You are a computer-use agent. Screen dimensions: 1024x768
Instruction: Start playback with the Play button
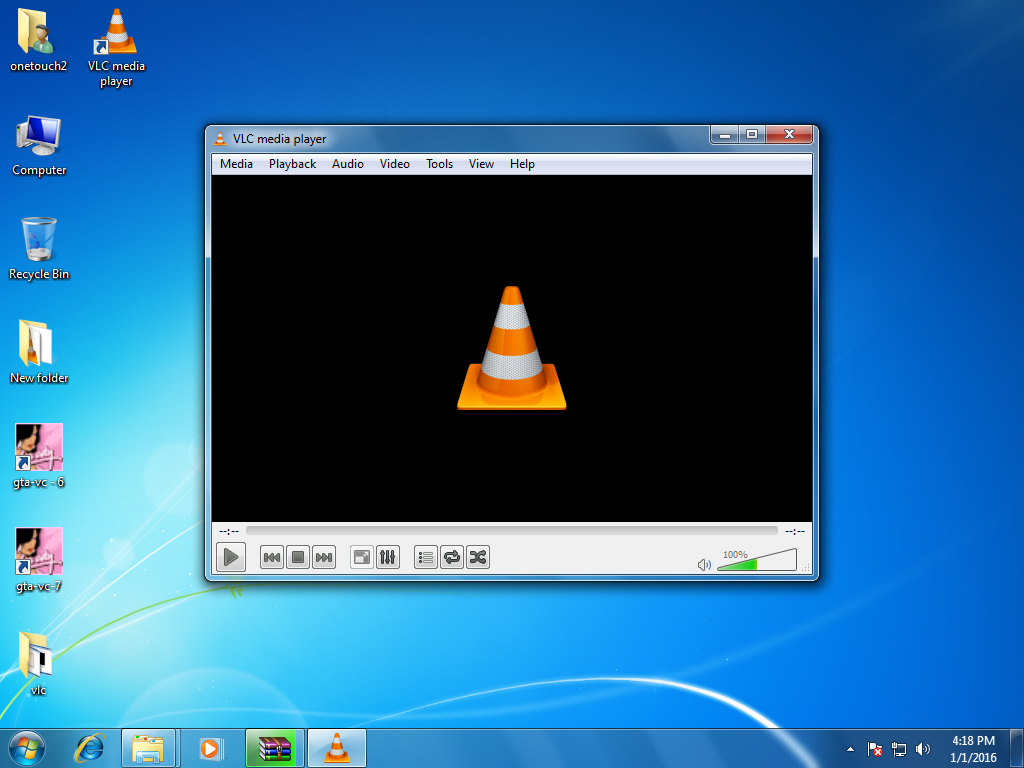point(231,557)
